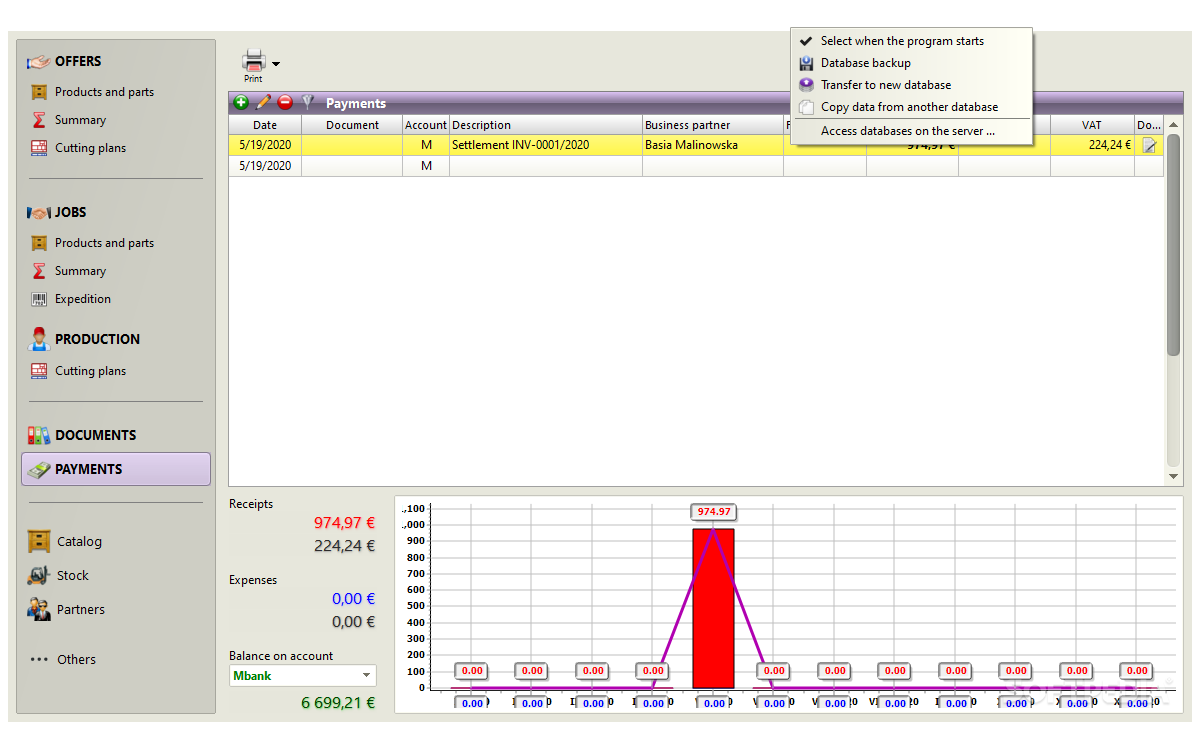Image resolution: width=1200 pixels, height=730 pixels.
Task: Click the DOCUMENTS binders icon
Action: (x=39, y=435)
